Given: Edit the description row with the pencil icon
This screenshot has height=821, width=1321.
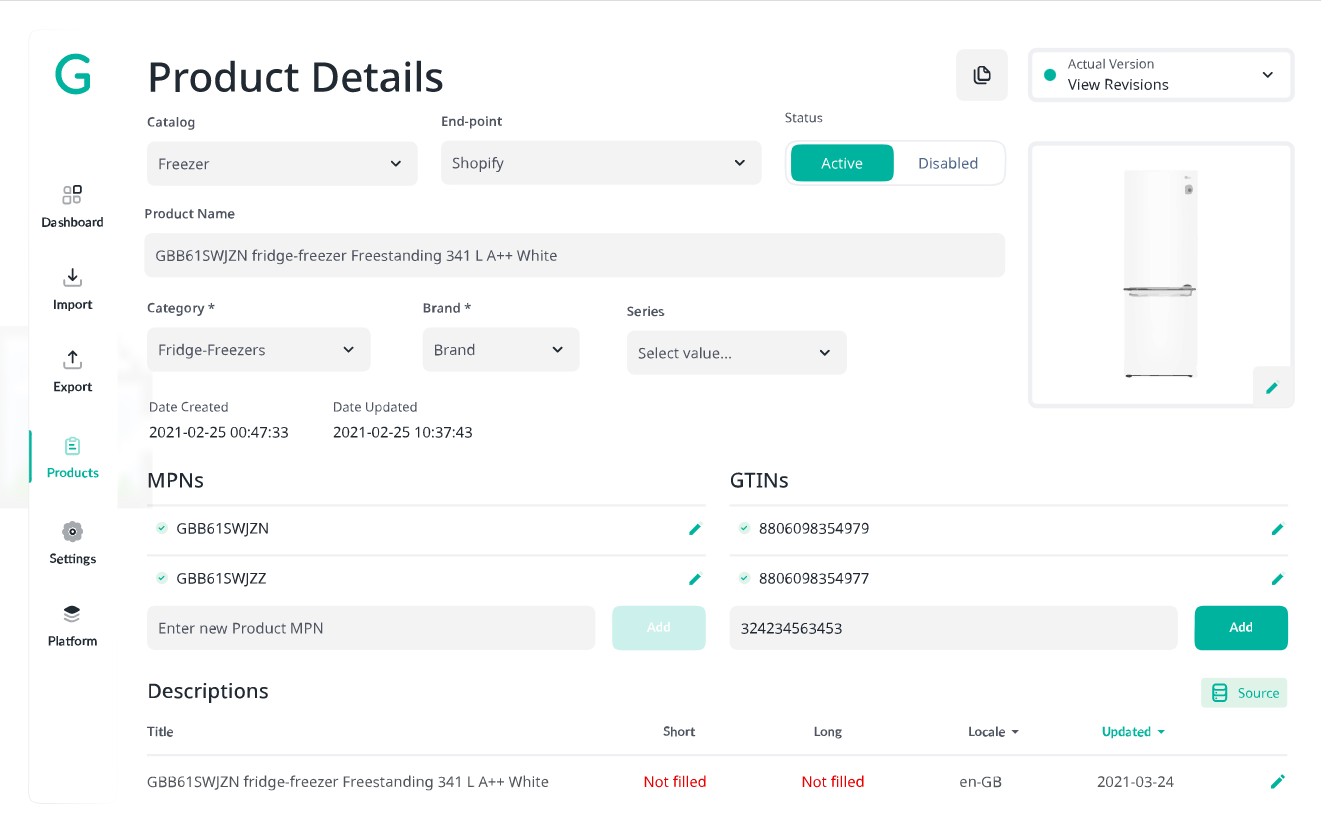Looking at the screenshot, I should pyautogui.click(x=1278, y=781).
